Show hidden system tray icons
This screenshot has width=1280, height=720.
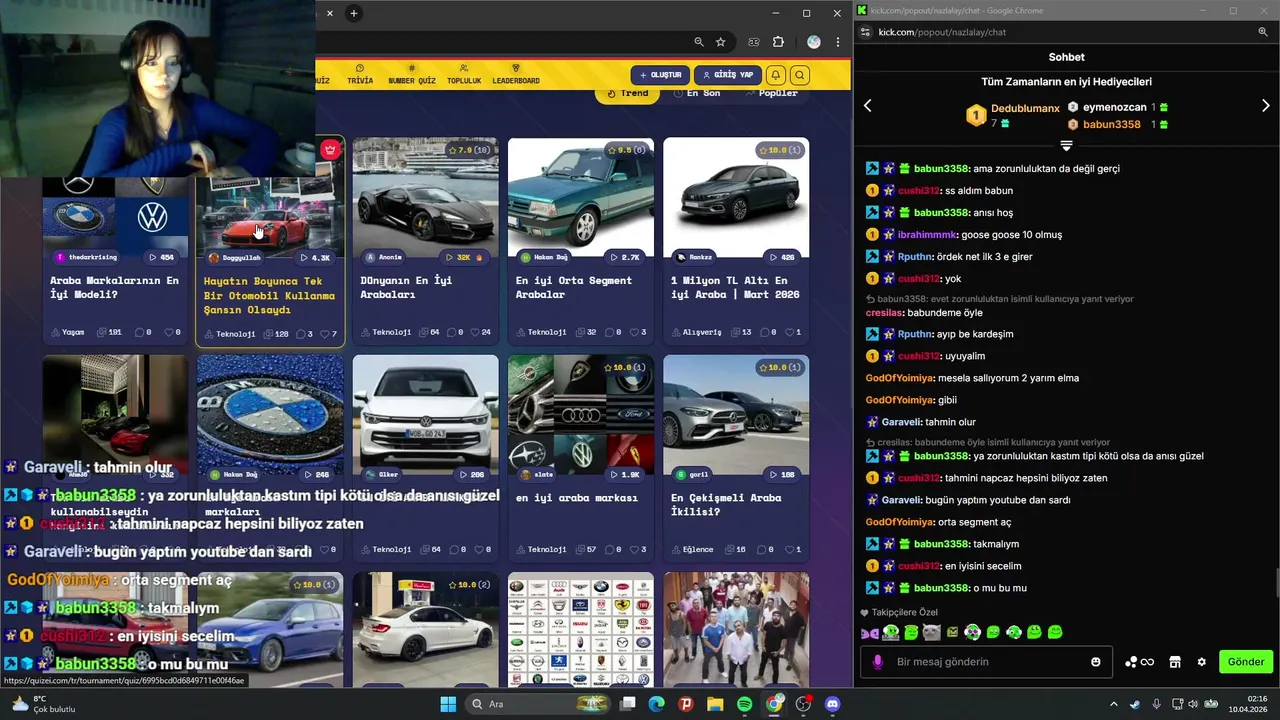click(x=1113, y=704)
